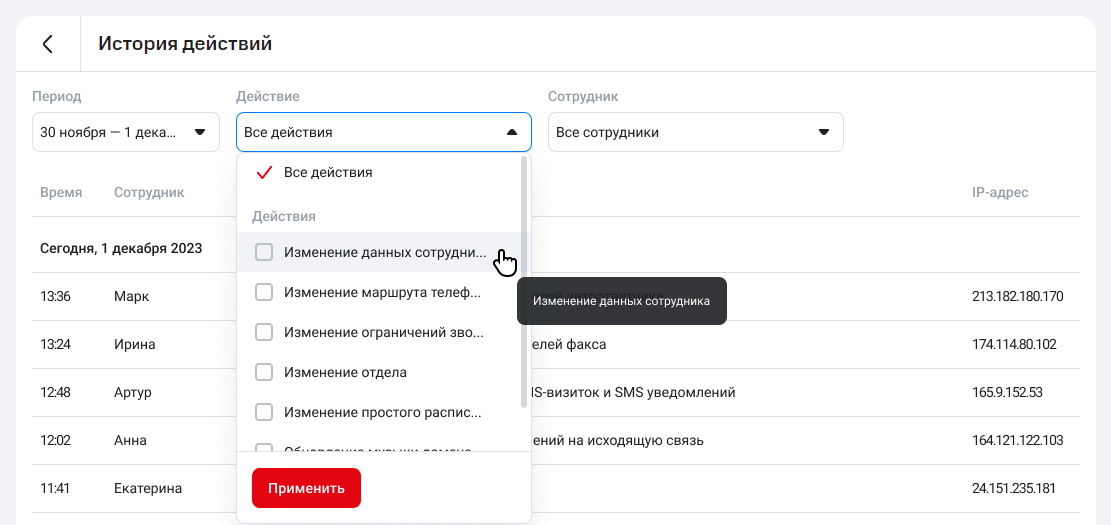Click the Сотрудник dropdown caret icon
This screenshot has height=525, width=1111.
click(823, 132)
